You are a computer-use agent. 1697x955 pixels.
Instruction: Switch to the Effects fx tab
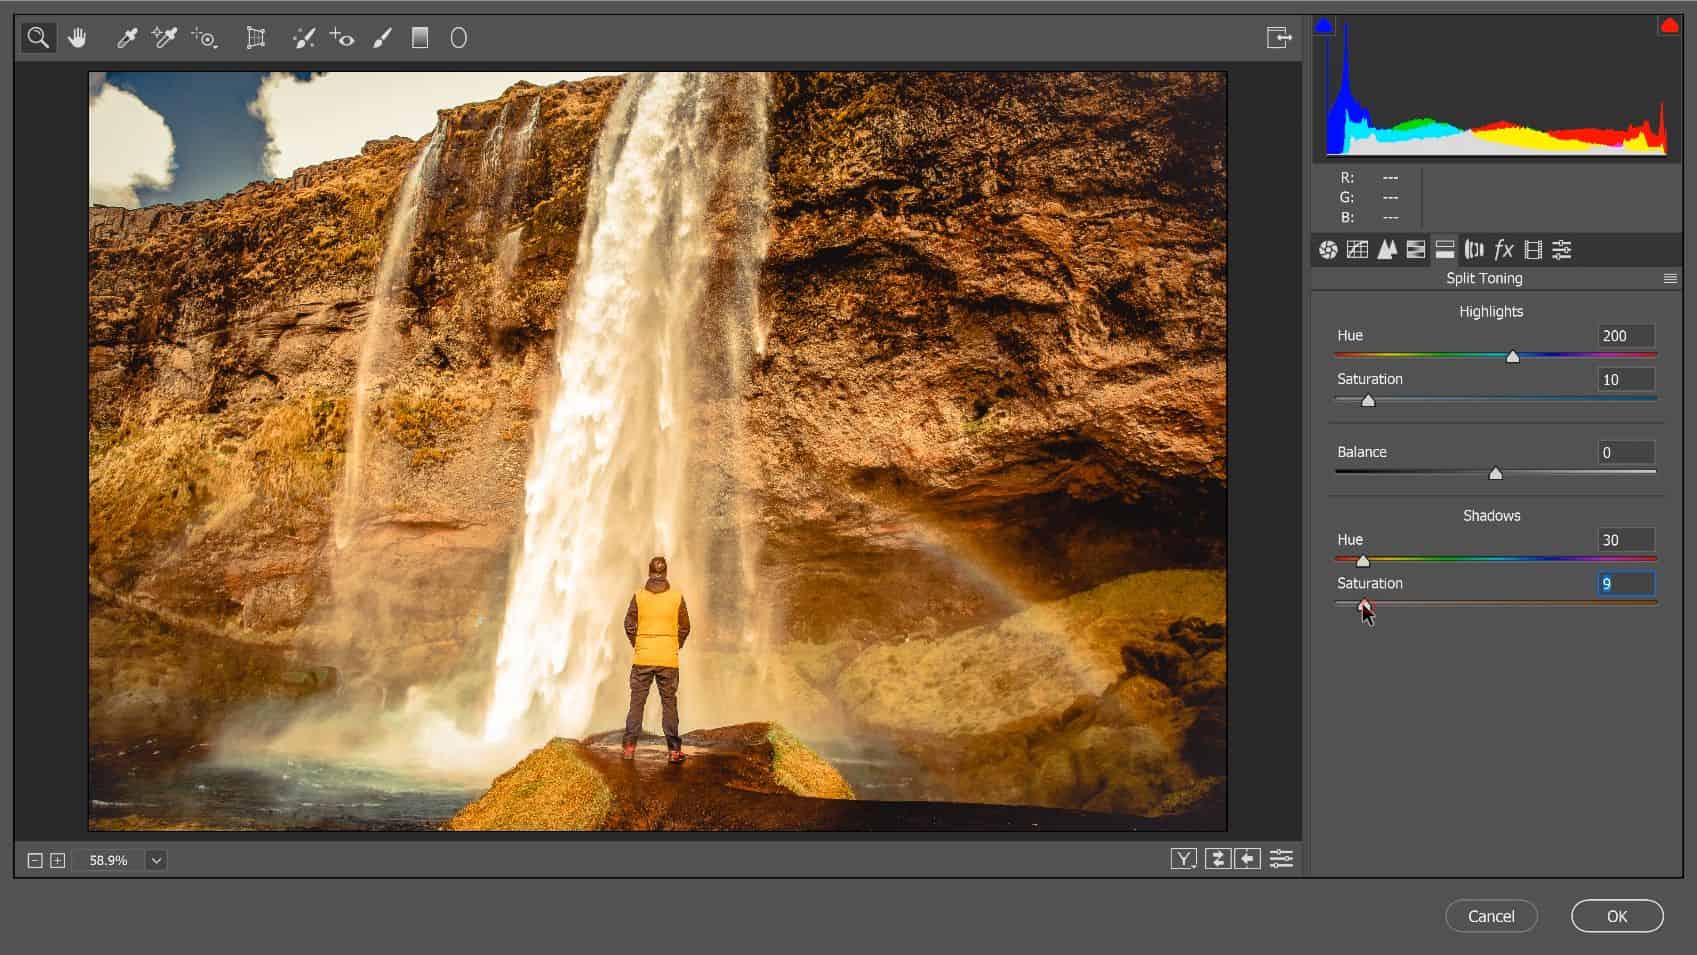1503,250
